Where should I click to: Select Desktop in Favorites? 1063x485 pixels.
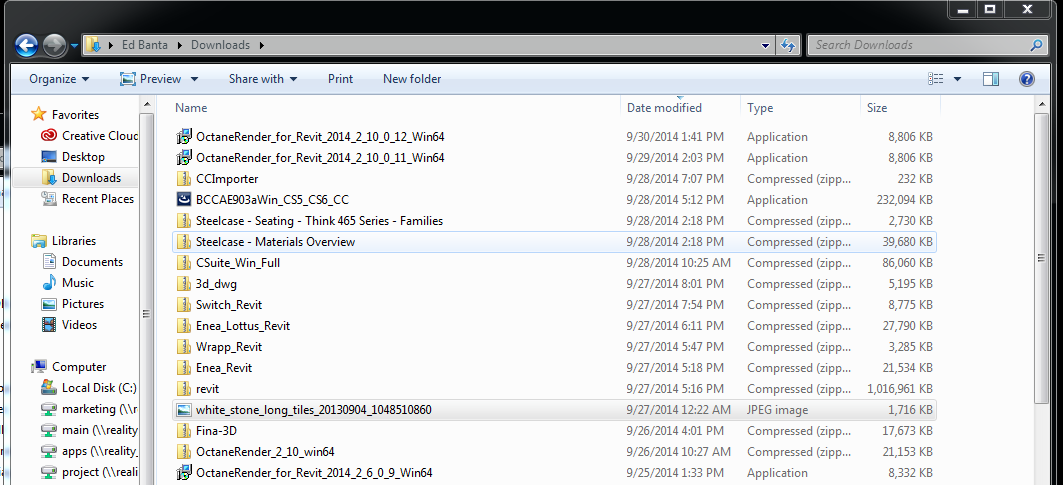coord(73,157)
